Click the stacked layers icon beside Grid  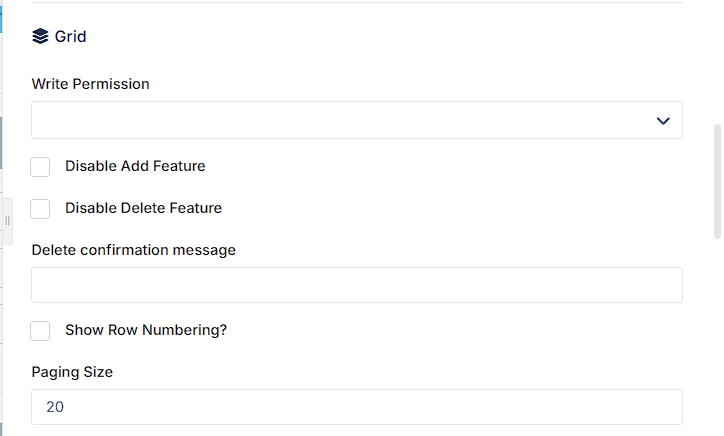[40, 36]
